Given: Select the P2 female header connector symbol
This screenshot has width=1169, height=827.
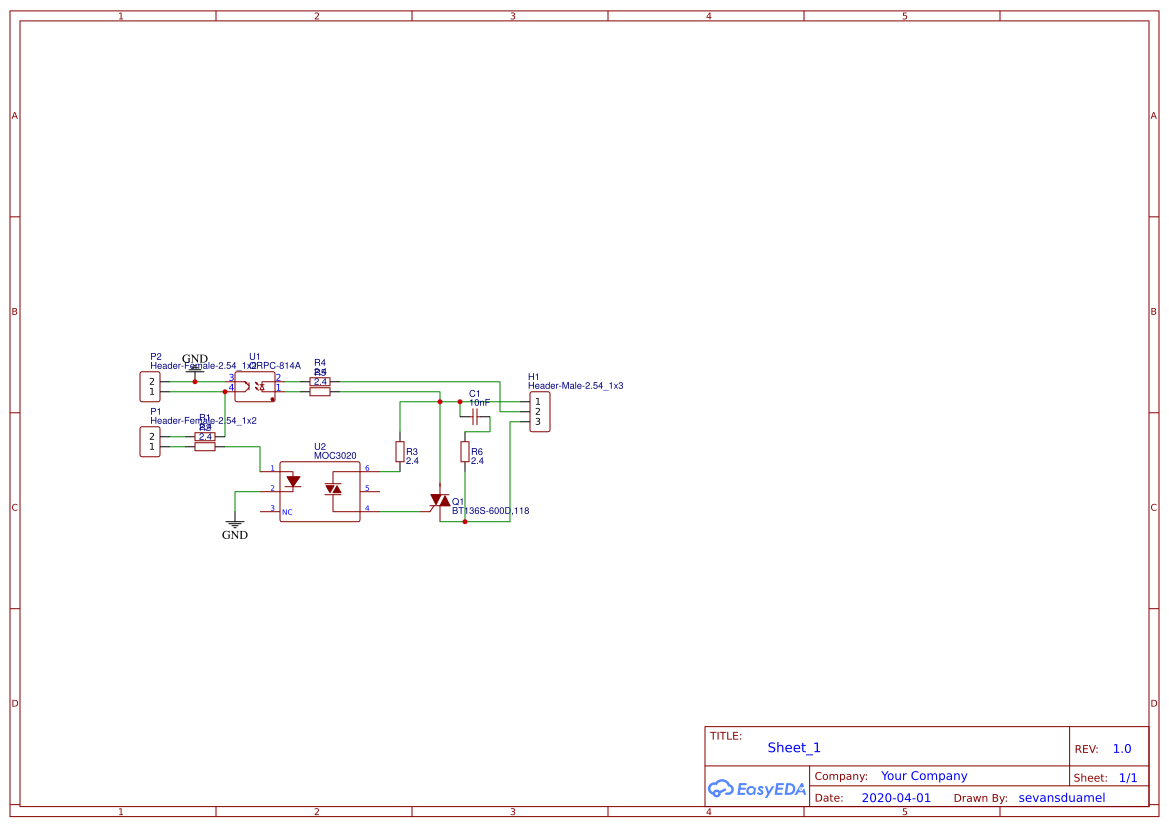Looking at the screenshot, I should [x=150, y=386].
